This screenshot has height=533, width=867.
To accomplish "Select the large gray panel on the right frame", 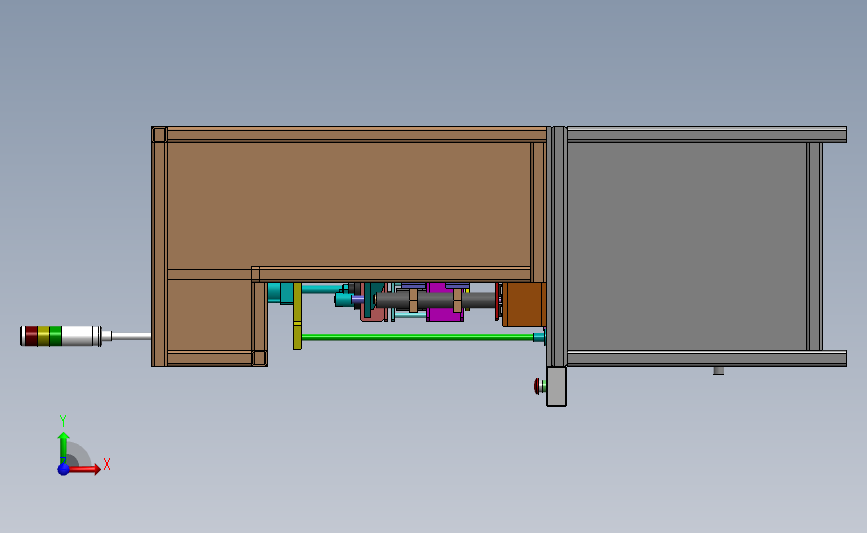I will coord(687,247).
